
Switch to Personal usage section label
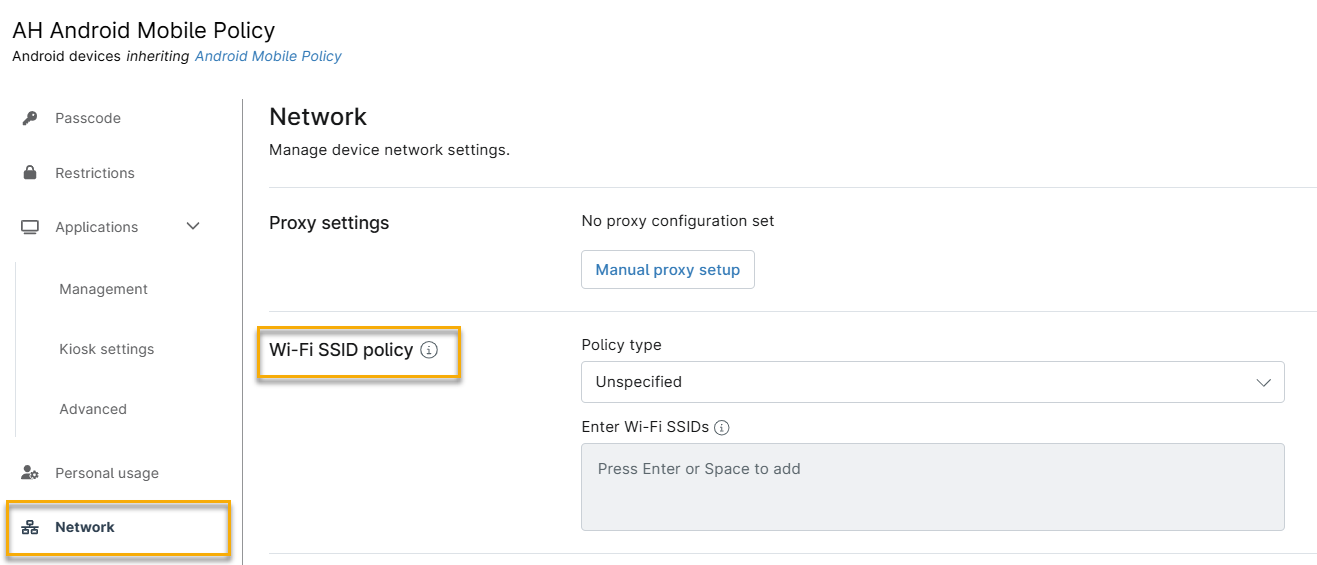[x=107, y=473]
